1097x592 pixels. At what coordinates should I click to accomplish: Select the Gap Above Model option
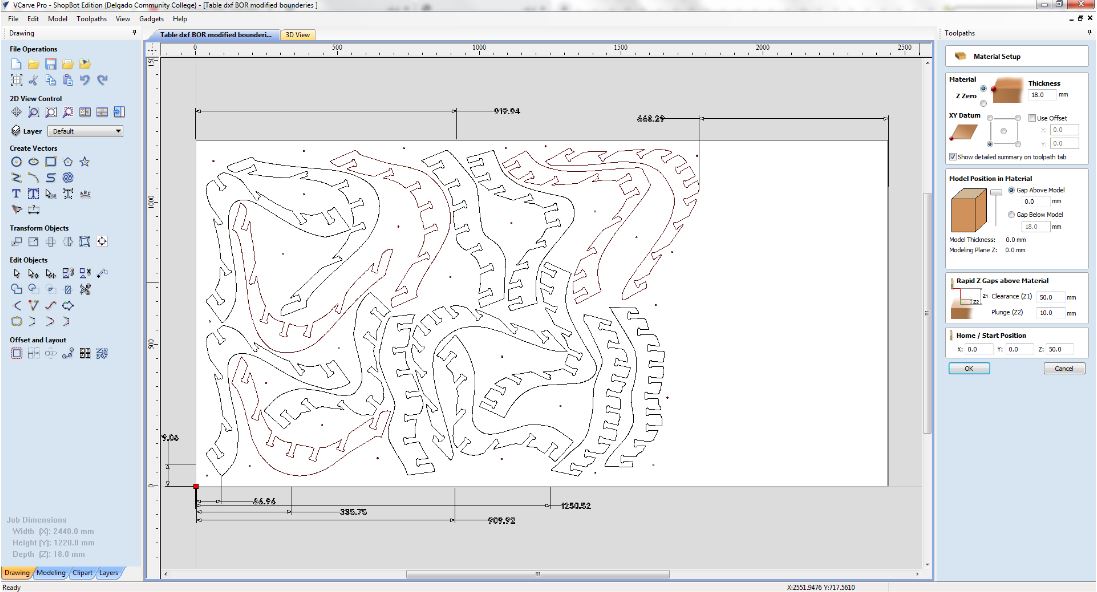point(1011,190)
